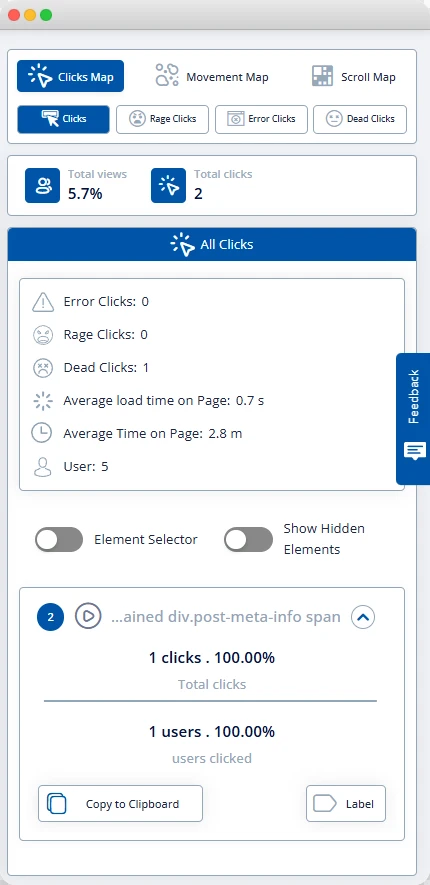Enable the Element Selector toggle

tap(59, 540)
